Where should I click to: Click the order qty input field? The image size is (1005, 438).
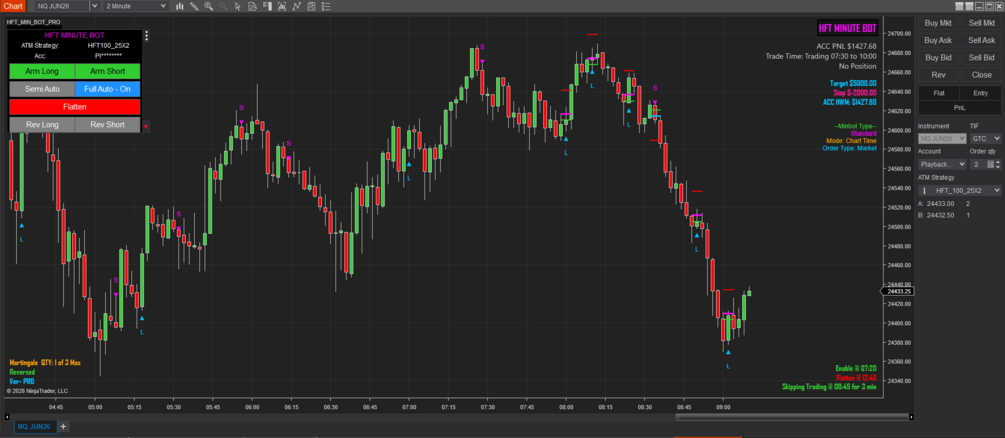(977, 164)
